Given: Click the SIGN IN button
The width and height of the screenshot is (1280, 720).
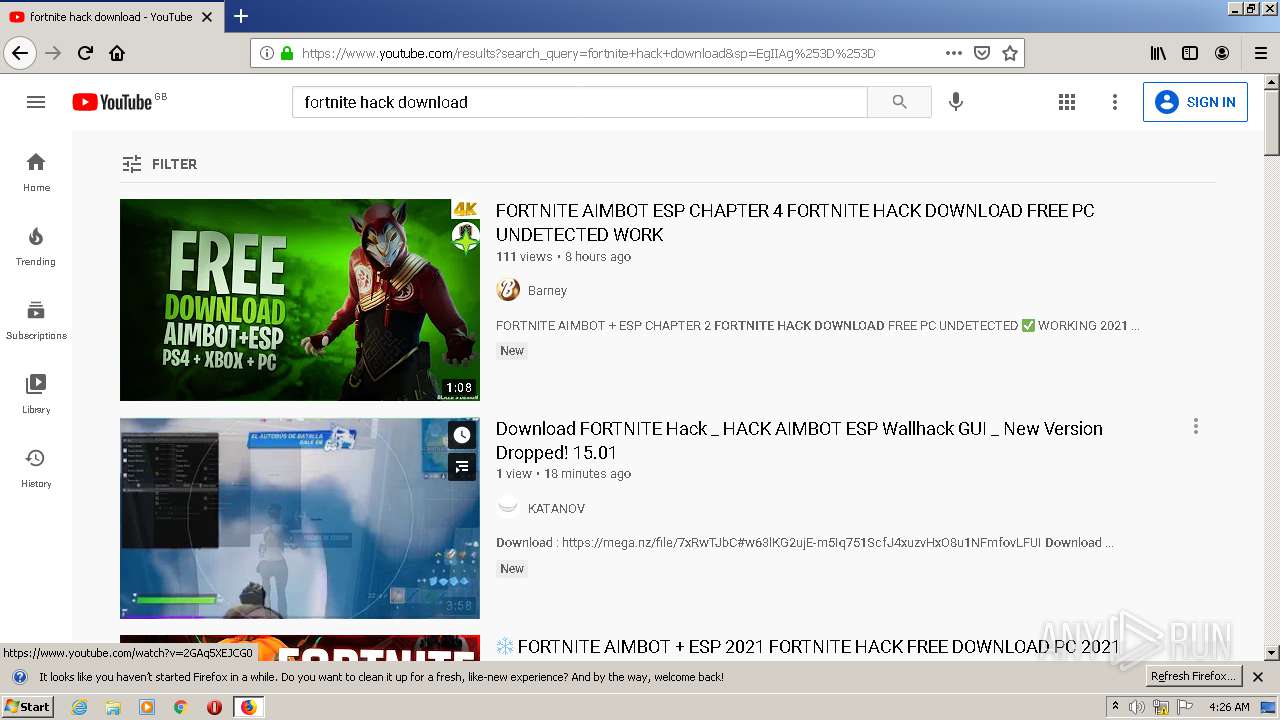Looking at the screenshot, I should point(1195,102).
